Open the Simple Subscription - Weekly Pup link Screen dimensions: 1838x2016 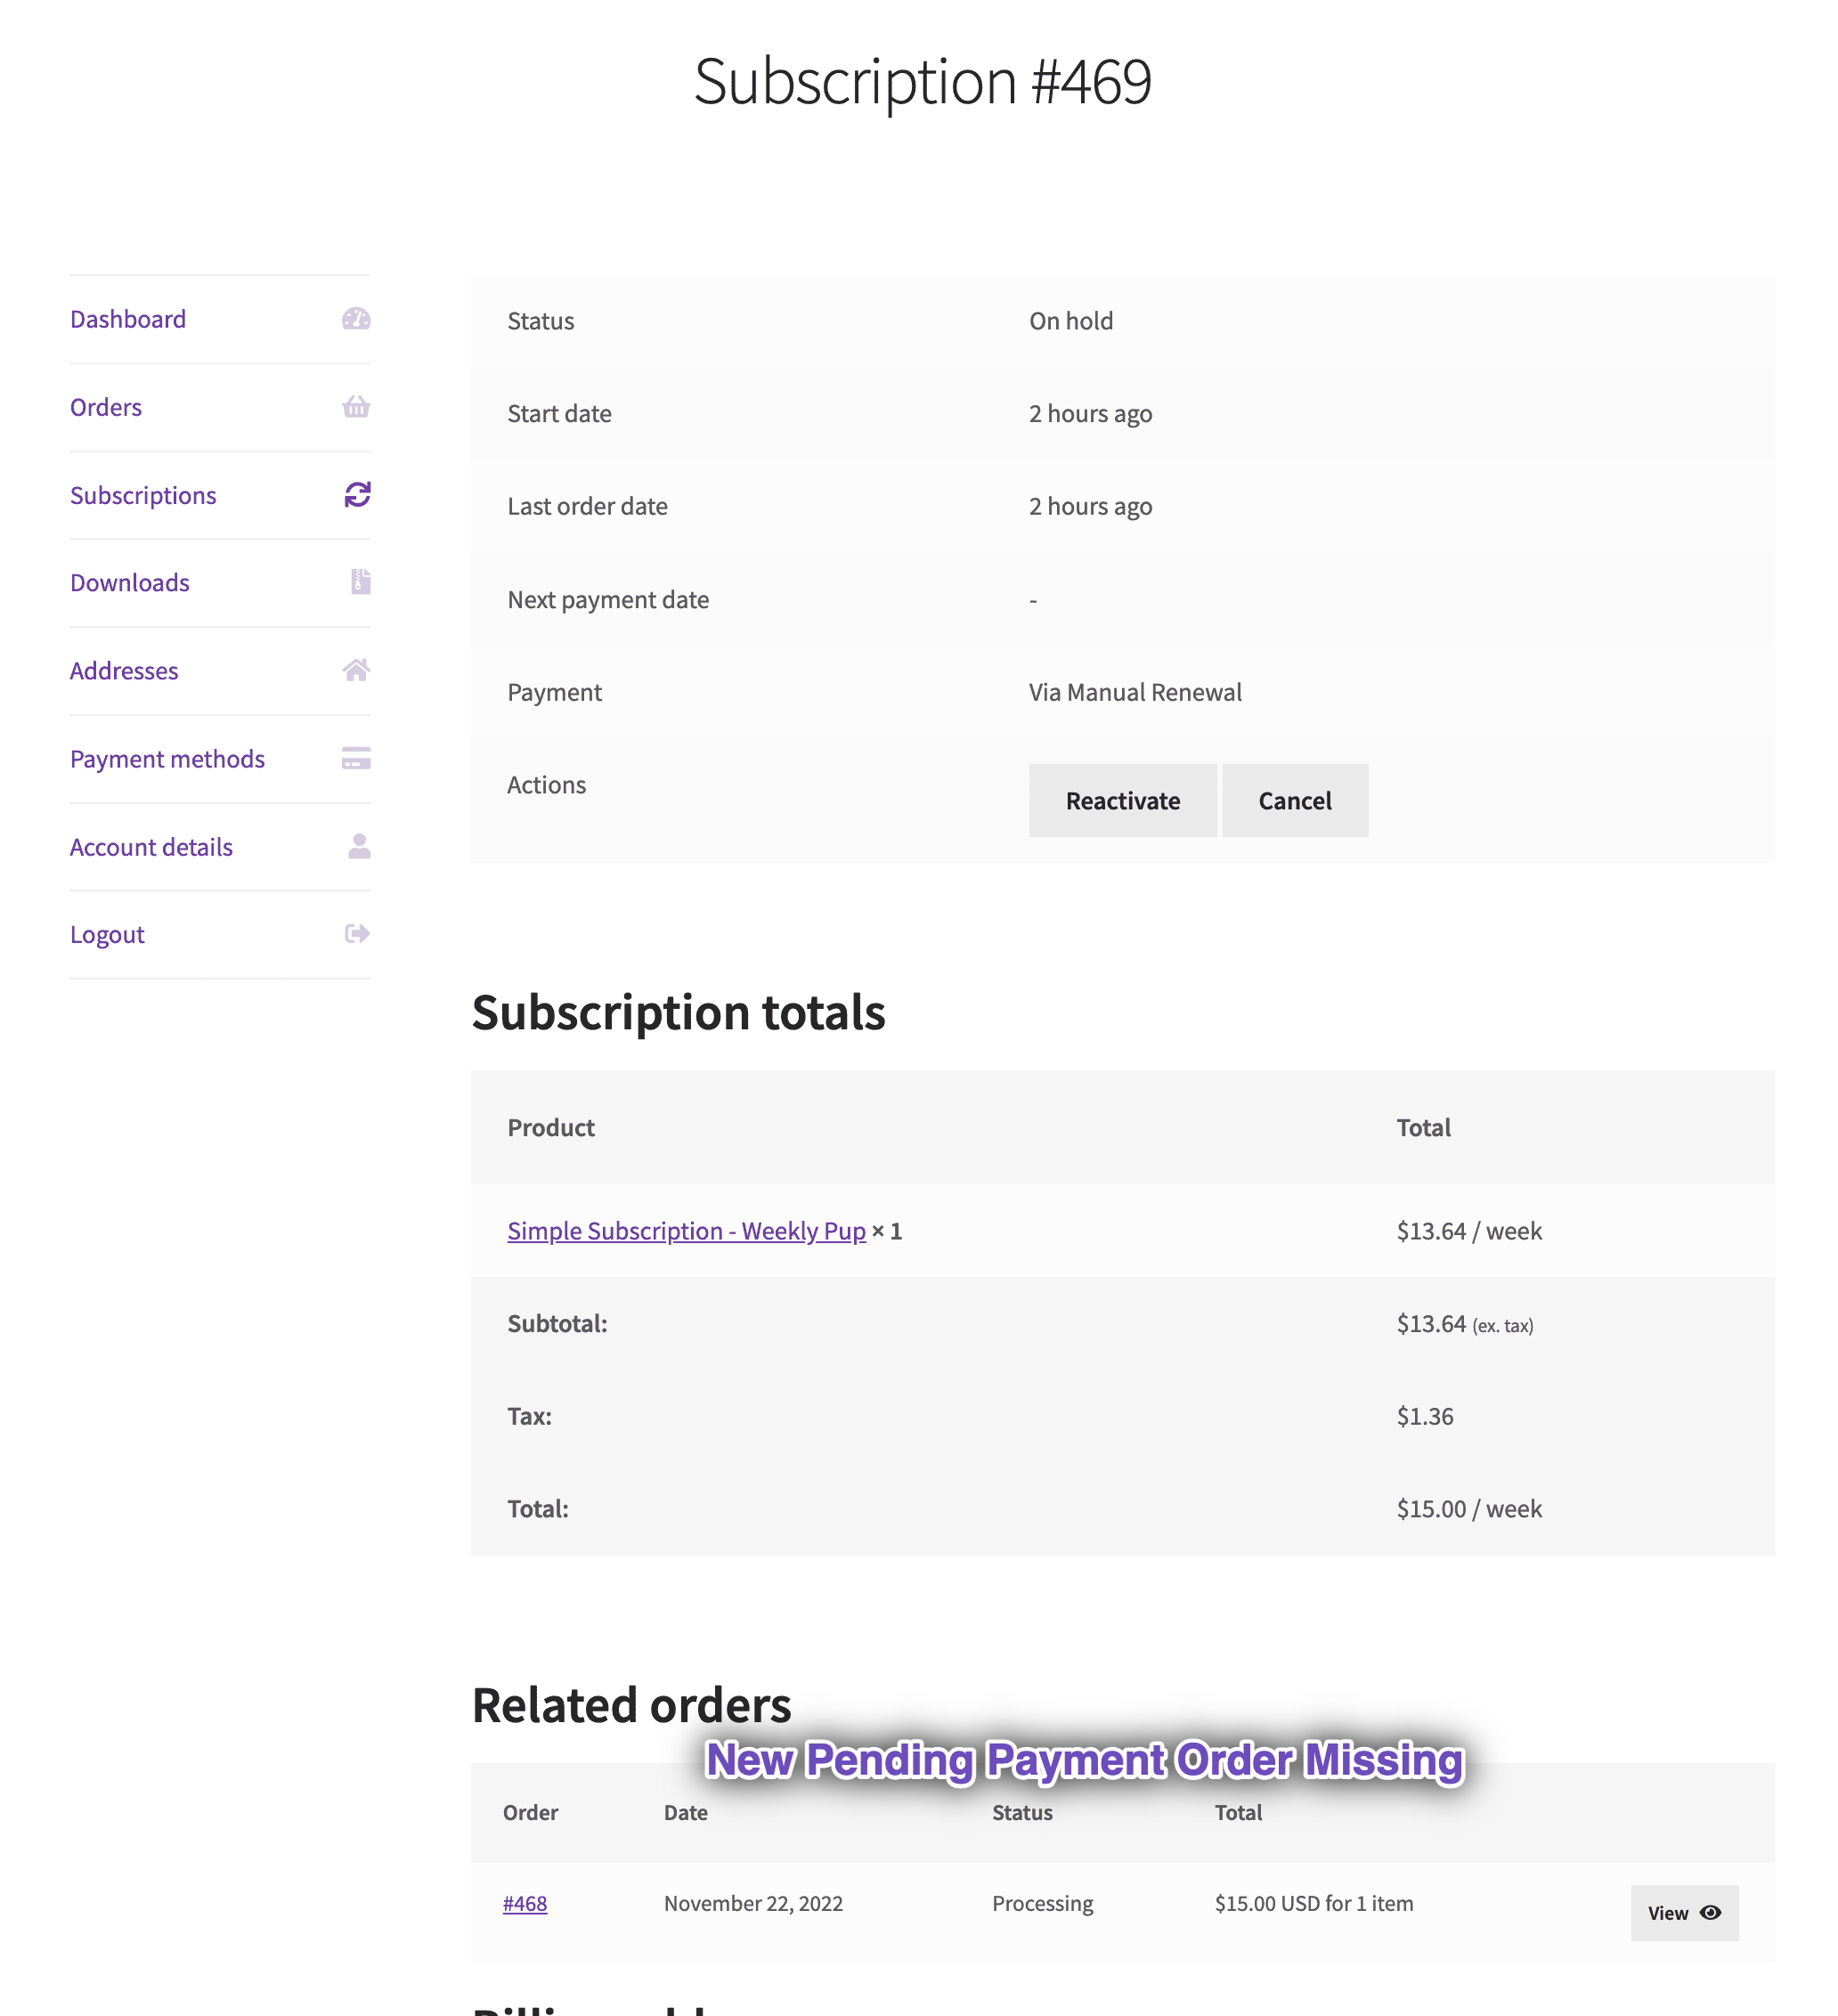click(686, 1231)
